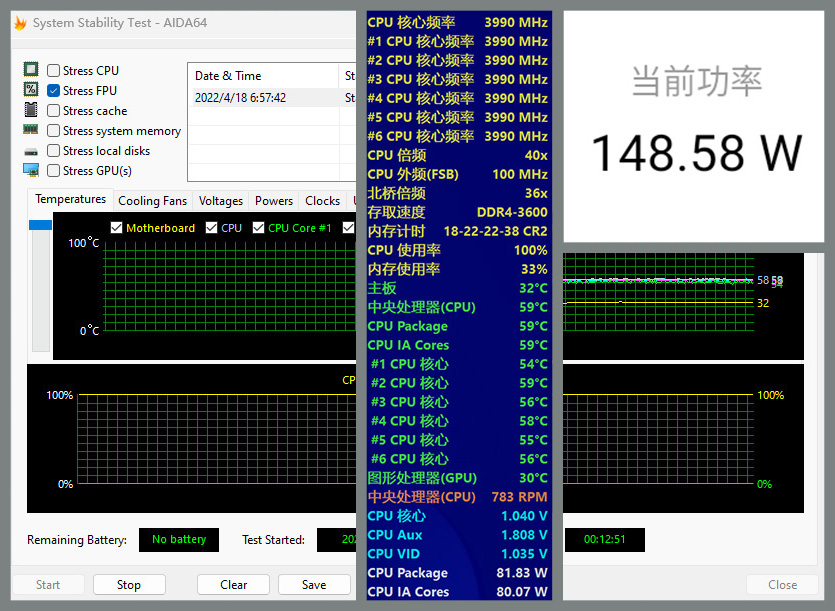Select the Stress CPU icon
The width and height of the screenshot is (835, 611).
[32, 70]
